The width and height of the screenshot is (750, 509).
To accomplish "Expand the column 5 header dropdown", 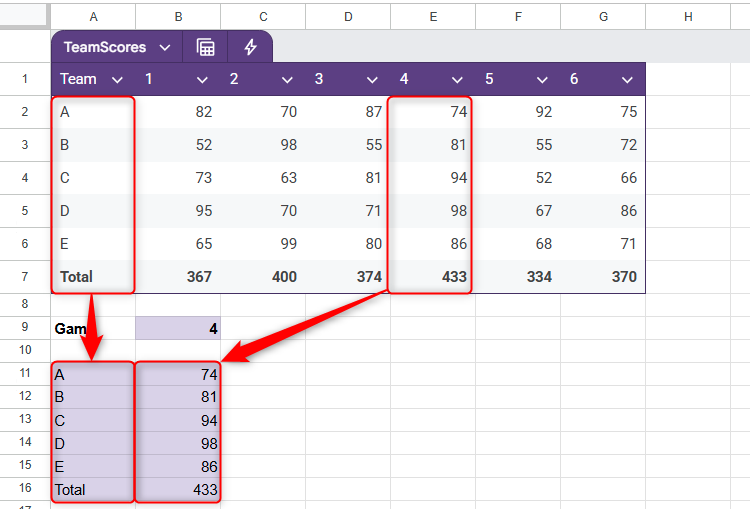I will [543, 79].
